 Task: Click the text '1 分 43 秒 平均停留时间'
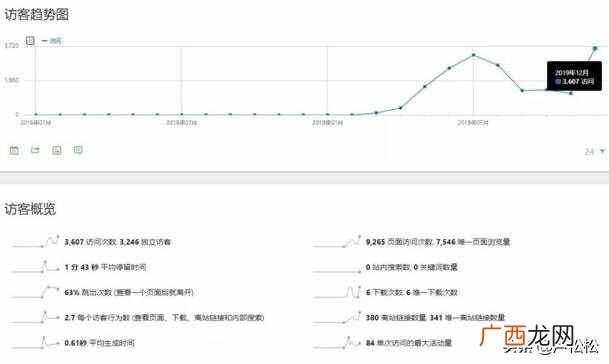tap(105, 267)
